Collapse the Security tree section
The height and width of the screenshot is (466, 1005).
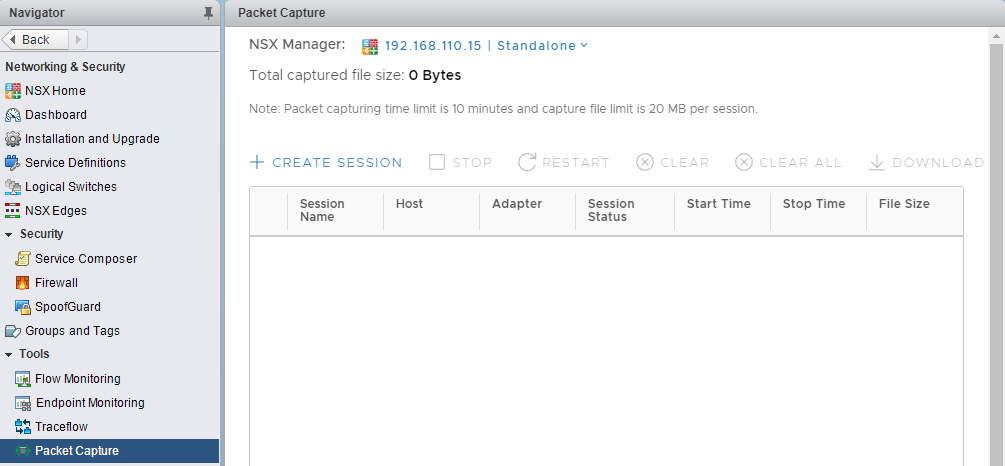(9, 235)
